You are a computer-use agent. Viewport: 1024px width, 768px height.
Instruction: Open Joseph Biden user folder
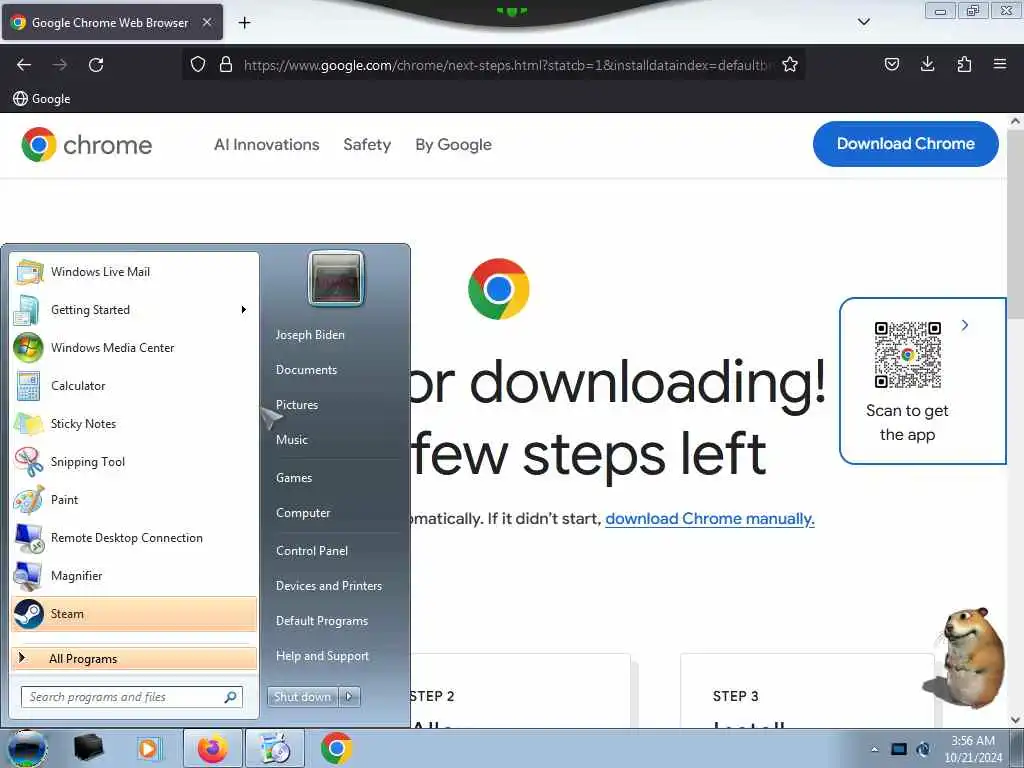pos(310,334)
